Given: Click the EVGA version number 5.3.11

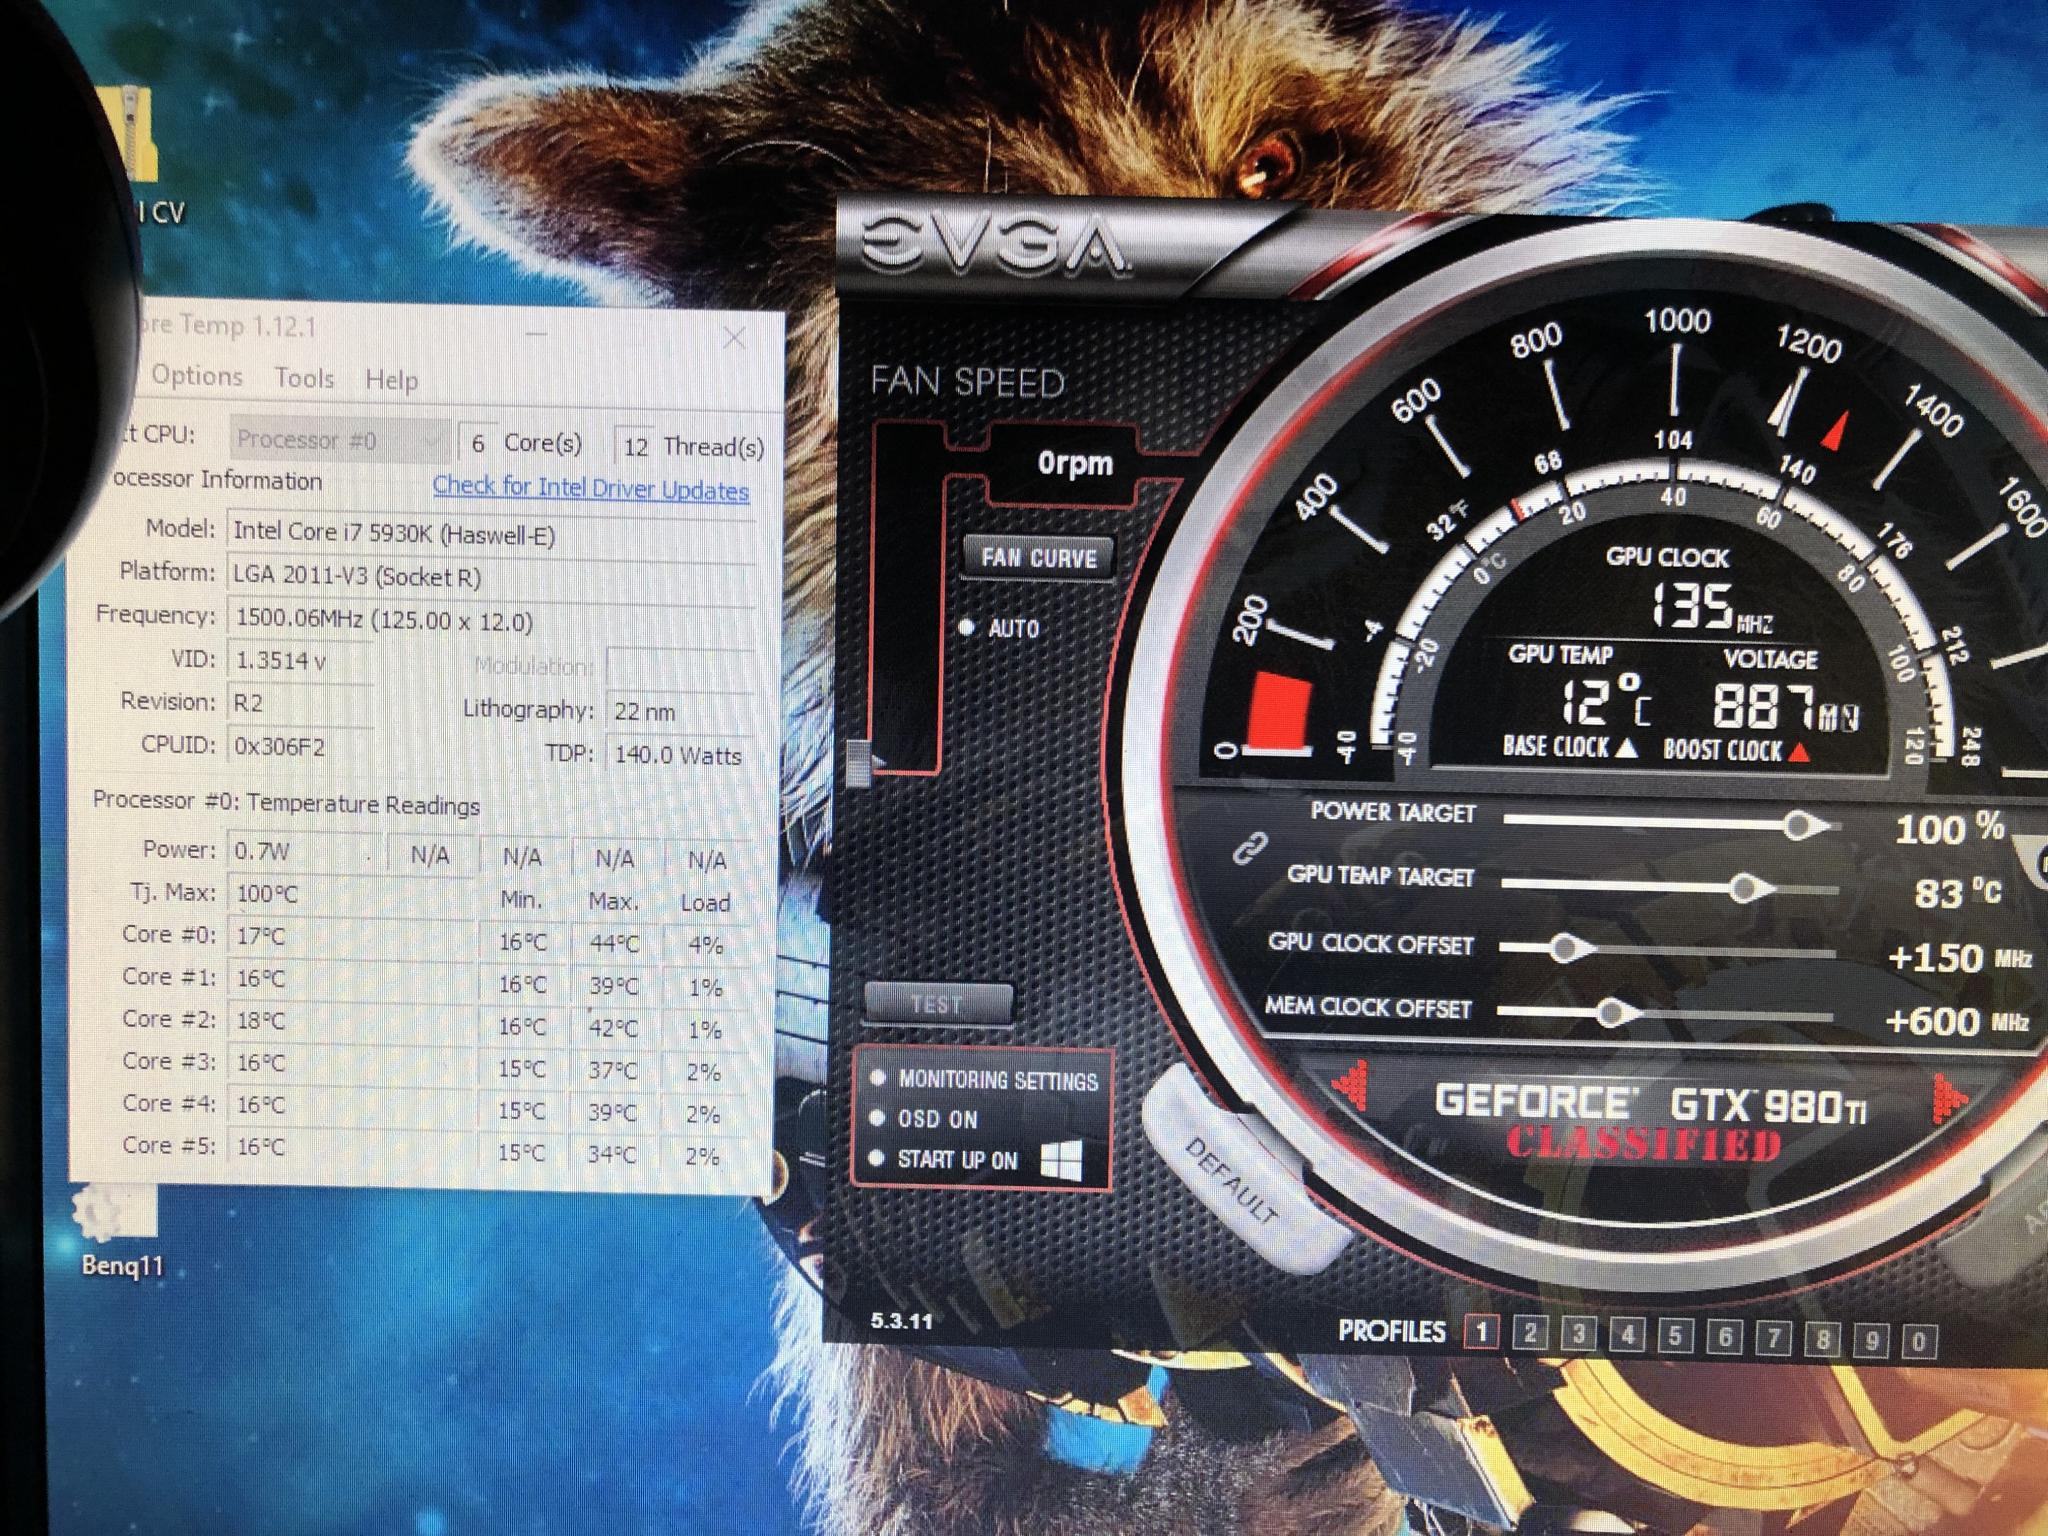Looking at the screenshot, I should click(x=901, y=1320).
